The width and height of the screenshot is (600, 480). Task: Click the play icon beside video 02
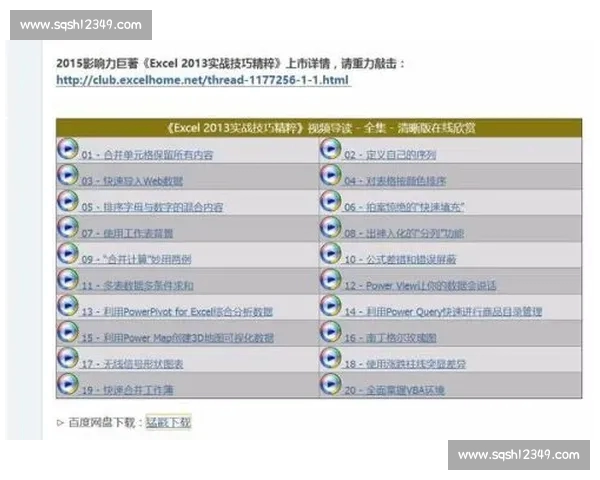330,149
